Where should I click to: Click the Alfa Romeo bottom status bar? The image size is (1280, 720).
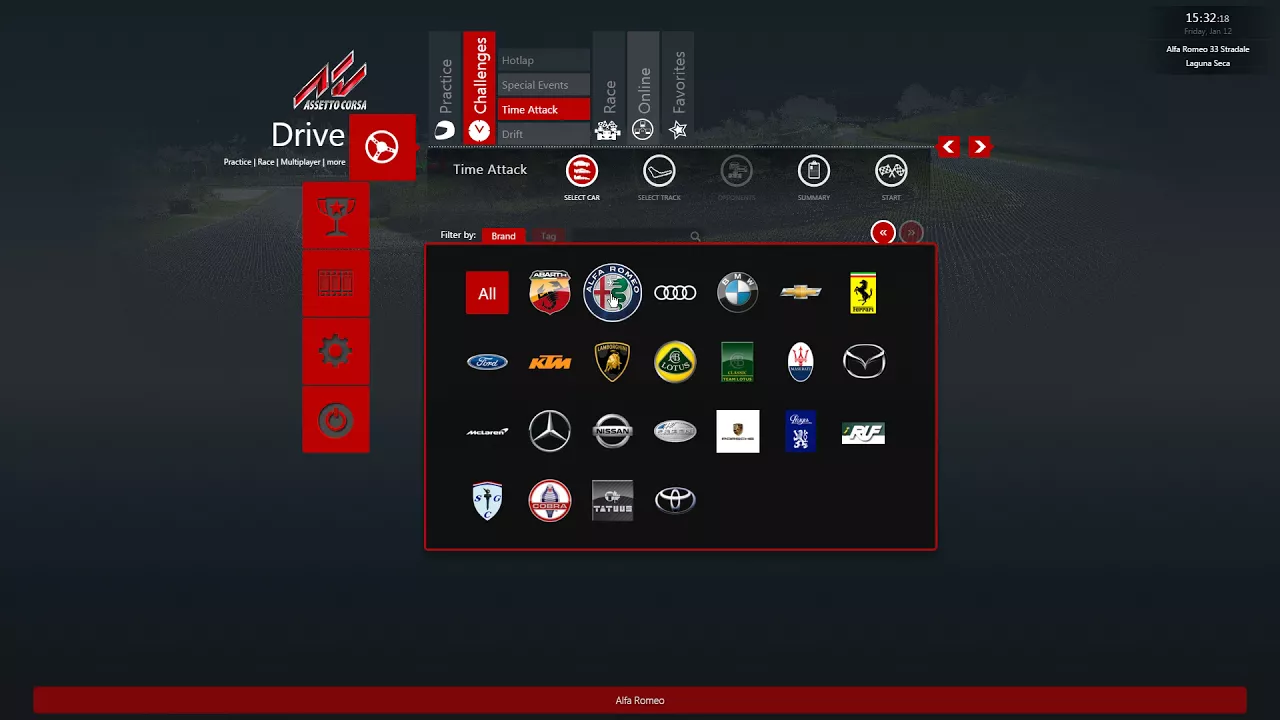click(x=640, y=700)
